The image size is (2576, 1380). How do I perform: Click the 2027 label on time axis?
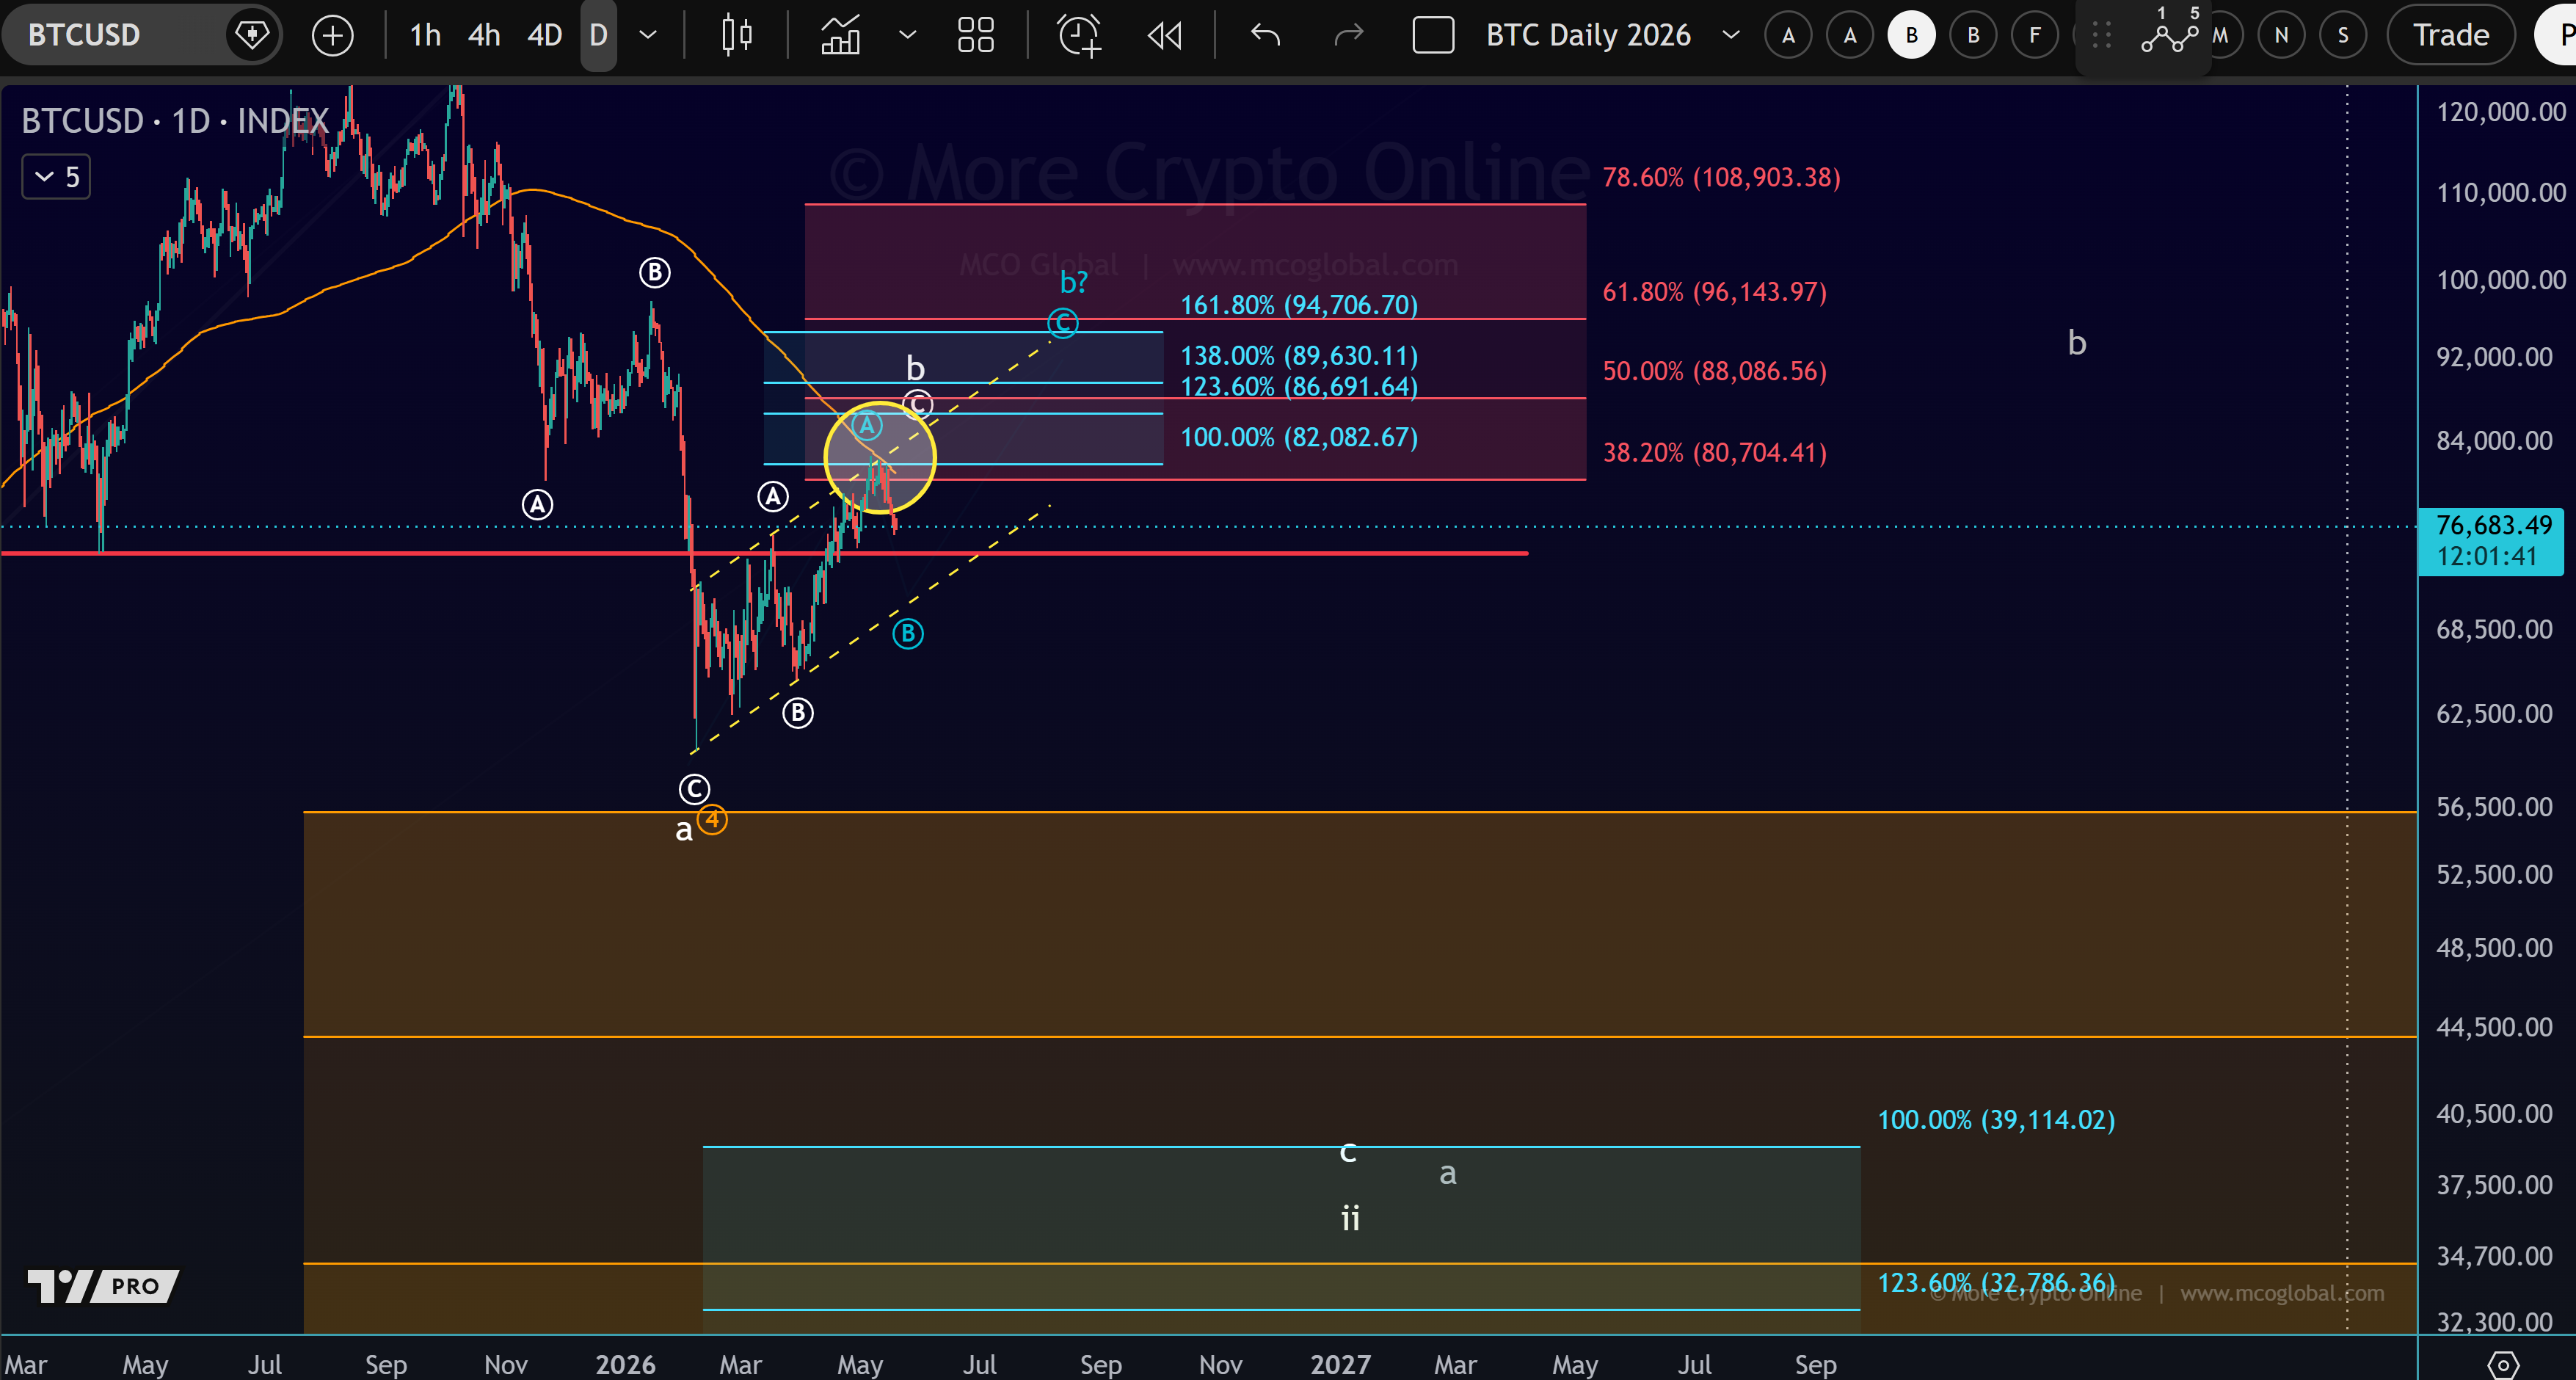click(1340, 1364)
